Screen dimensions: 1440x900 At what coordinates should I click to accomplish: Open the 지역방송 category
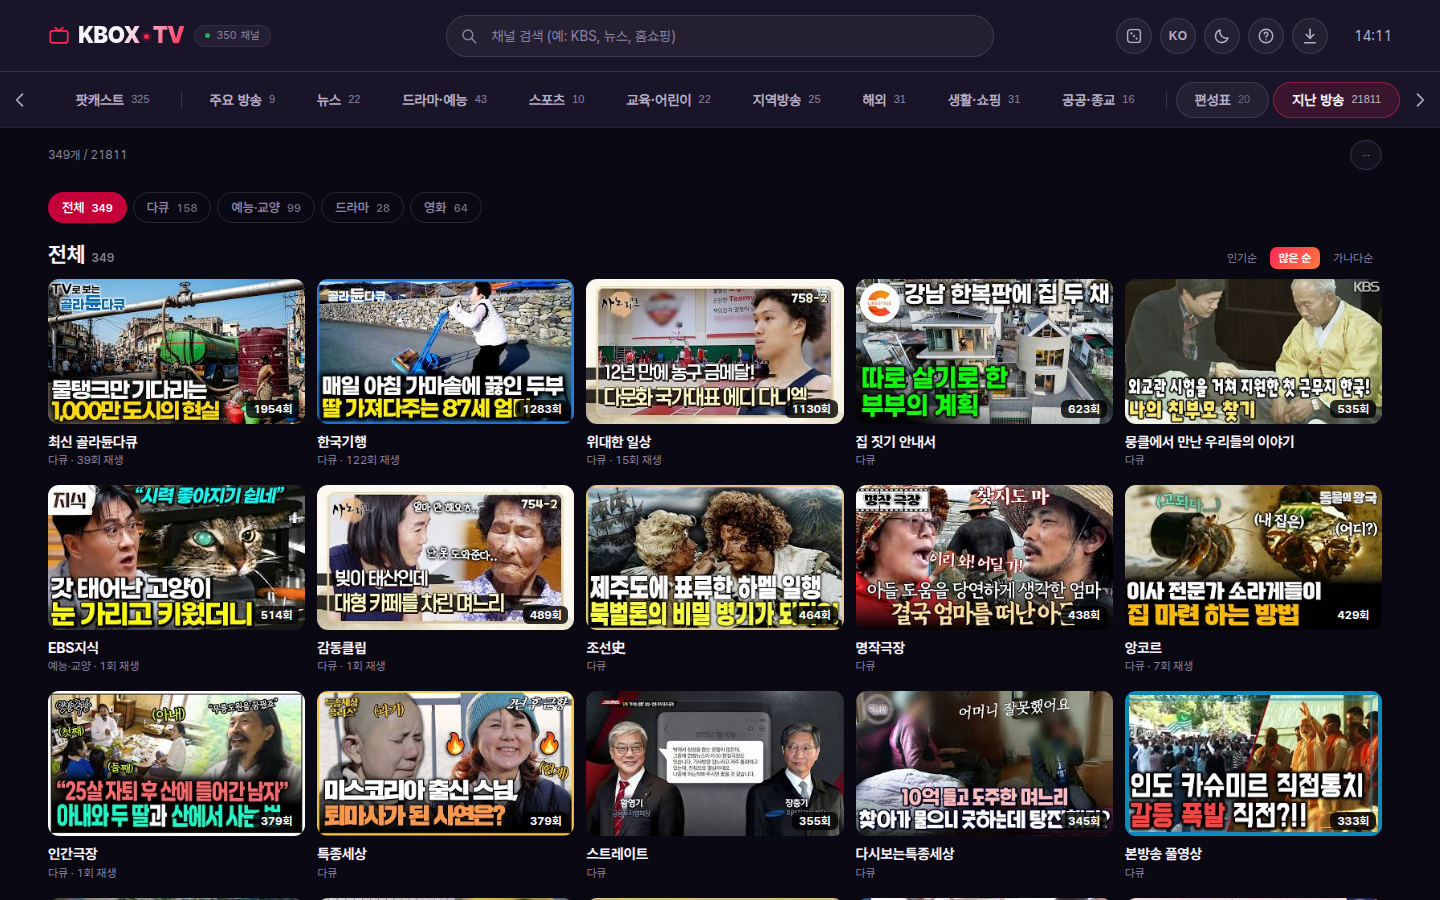pyautogui.click(x=786, y=100)
